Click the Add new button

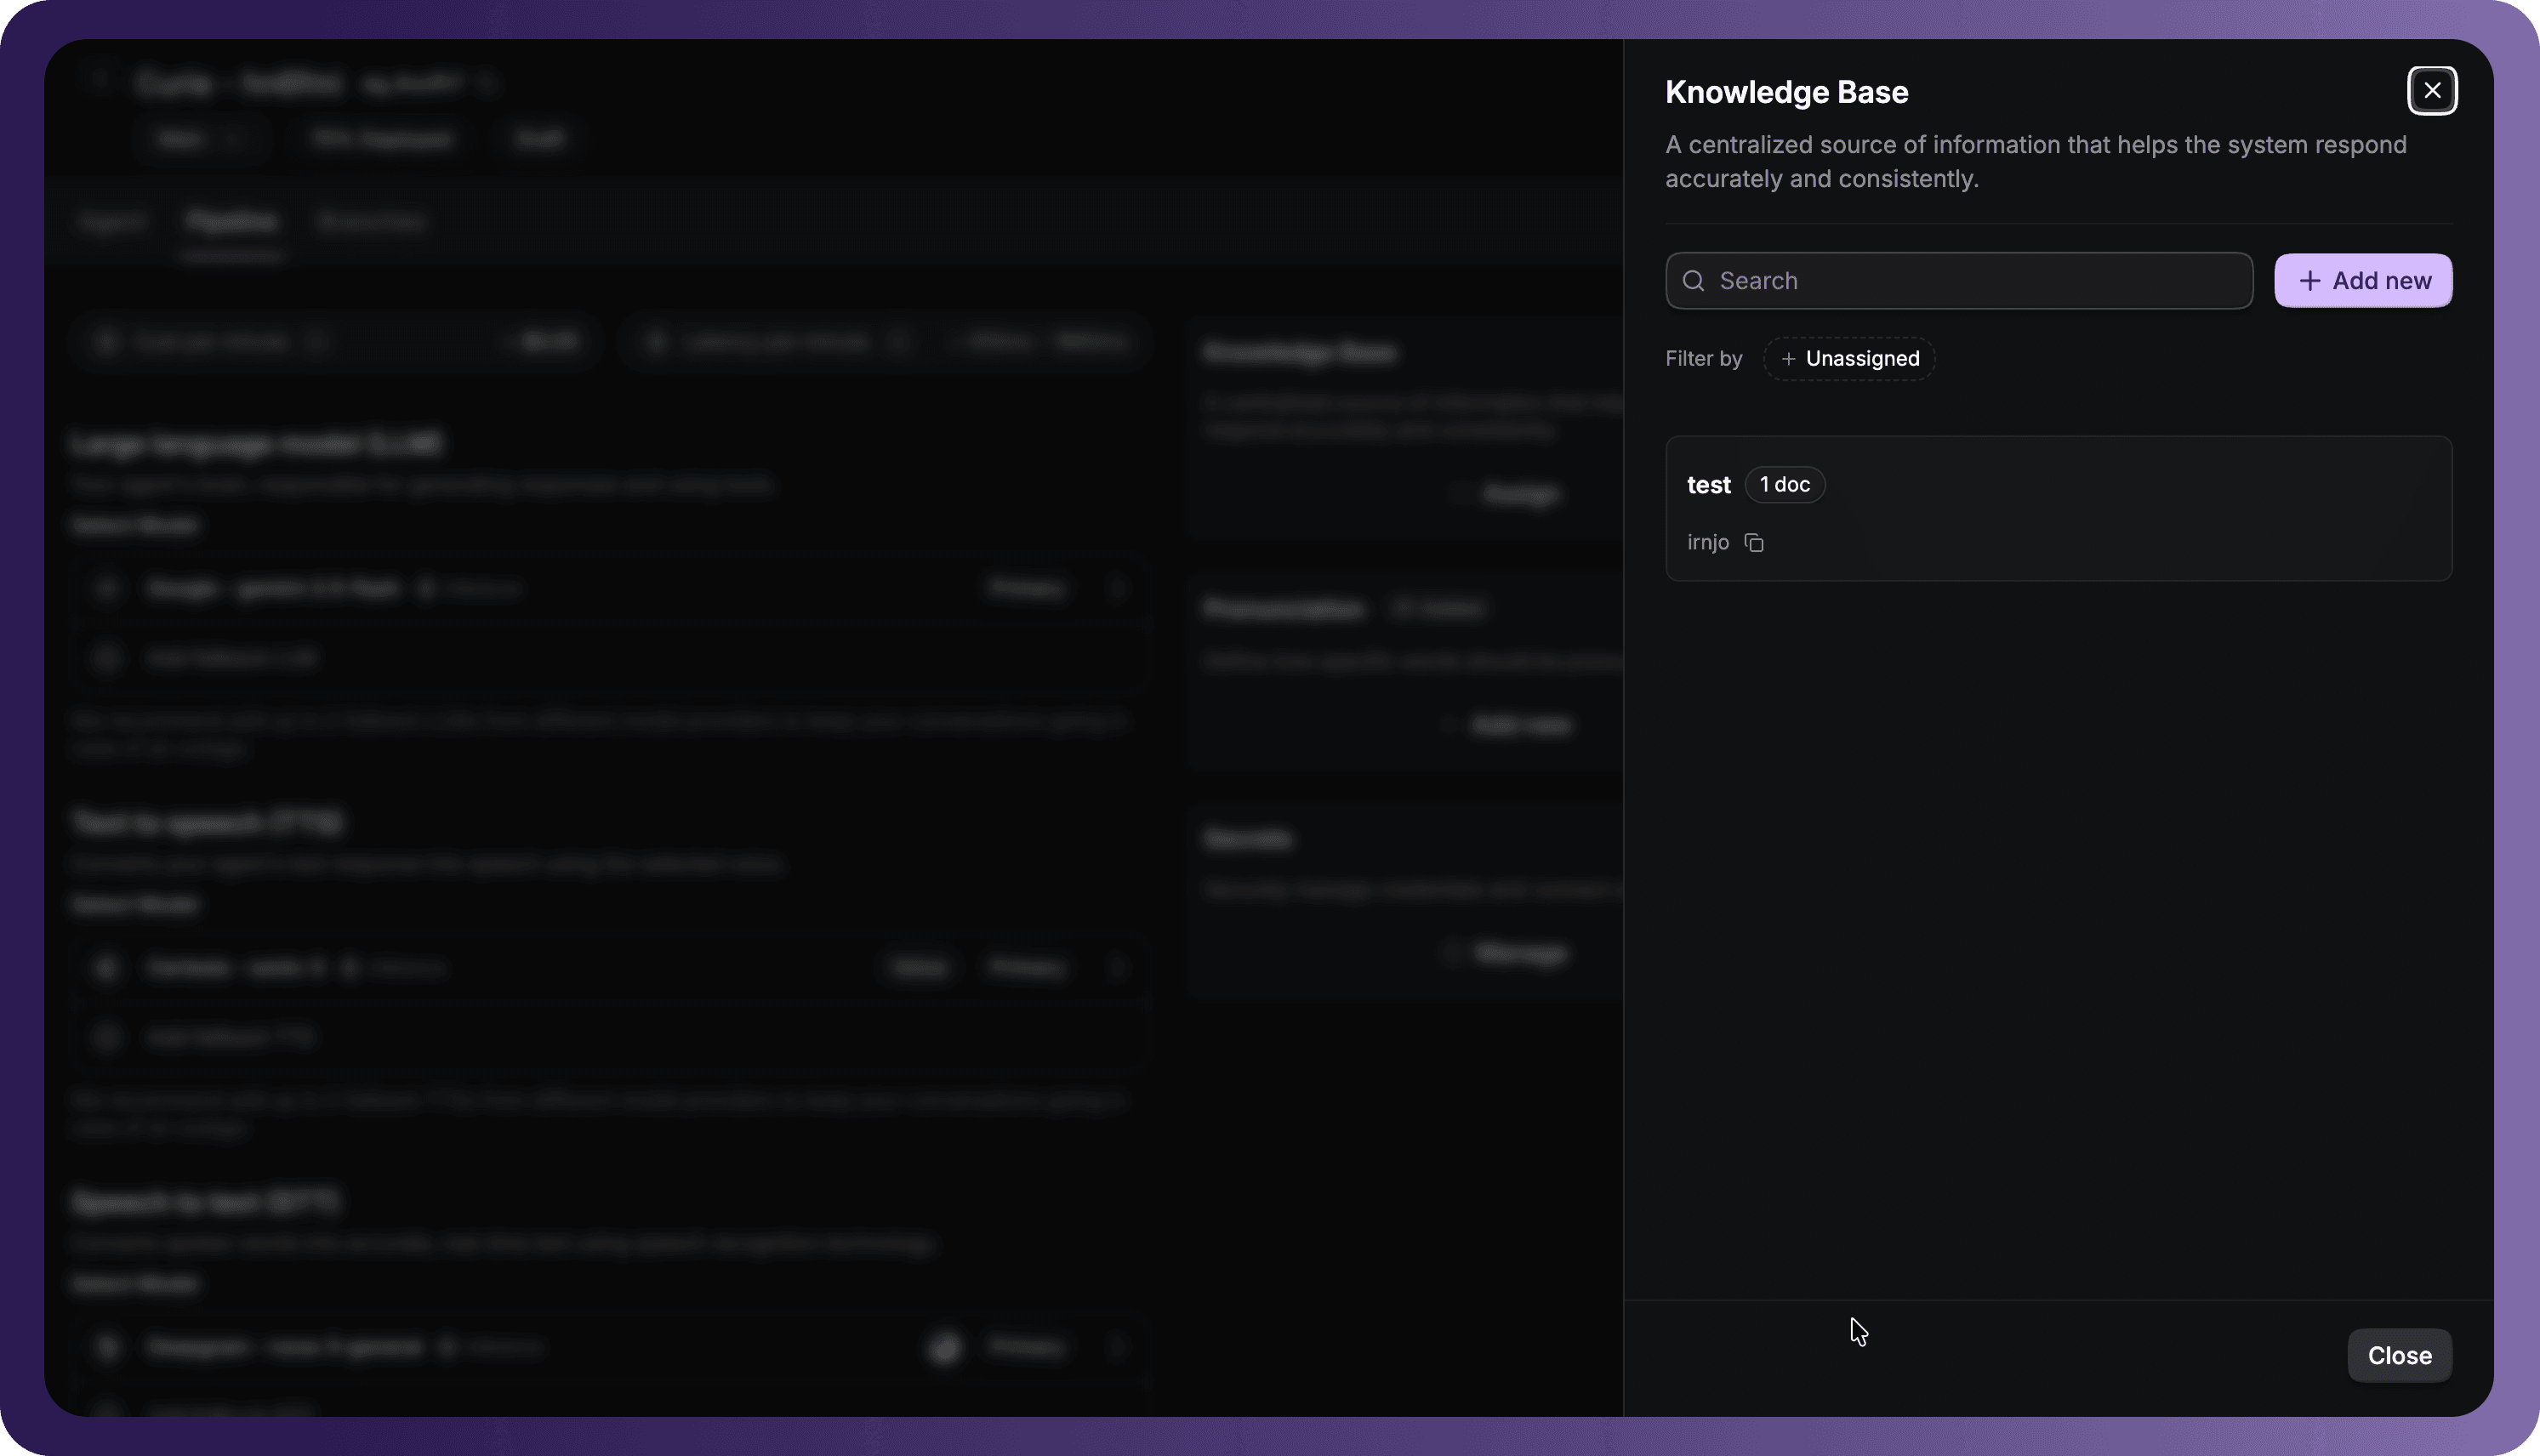pos(2363,281)
